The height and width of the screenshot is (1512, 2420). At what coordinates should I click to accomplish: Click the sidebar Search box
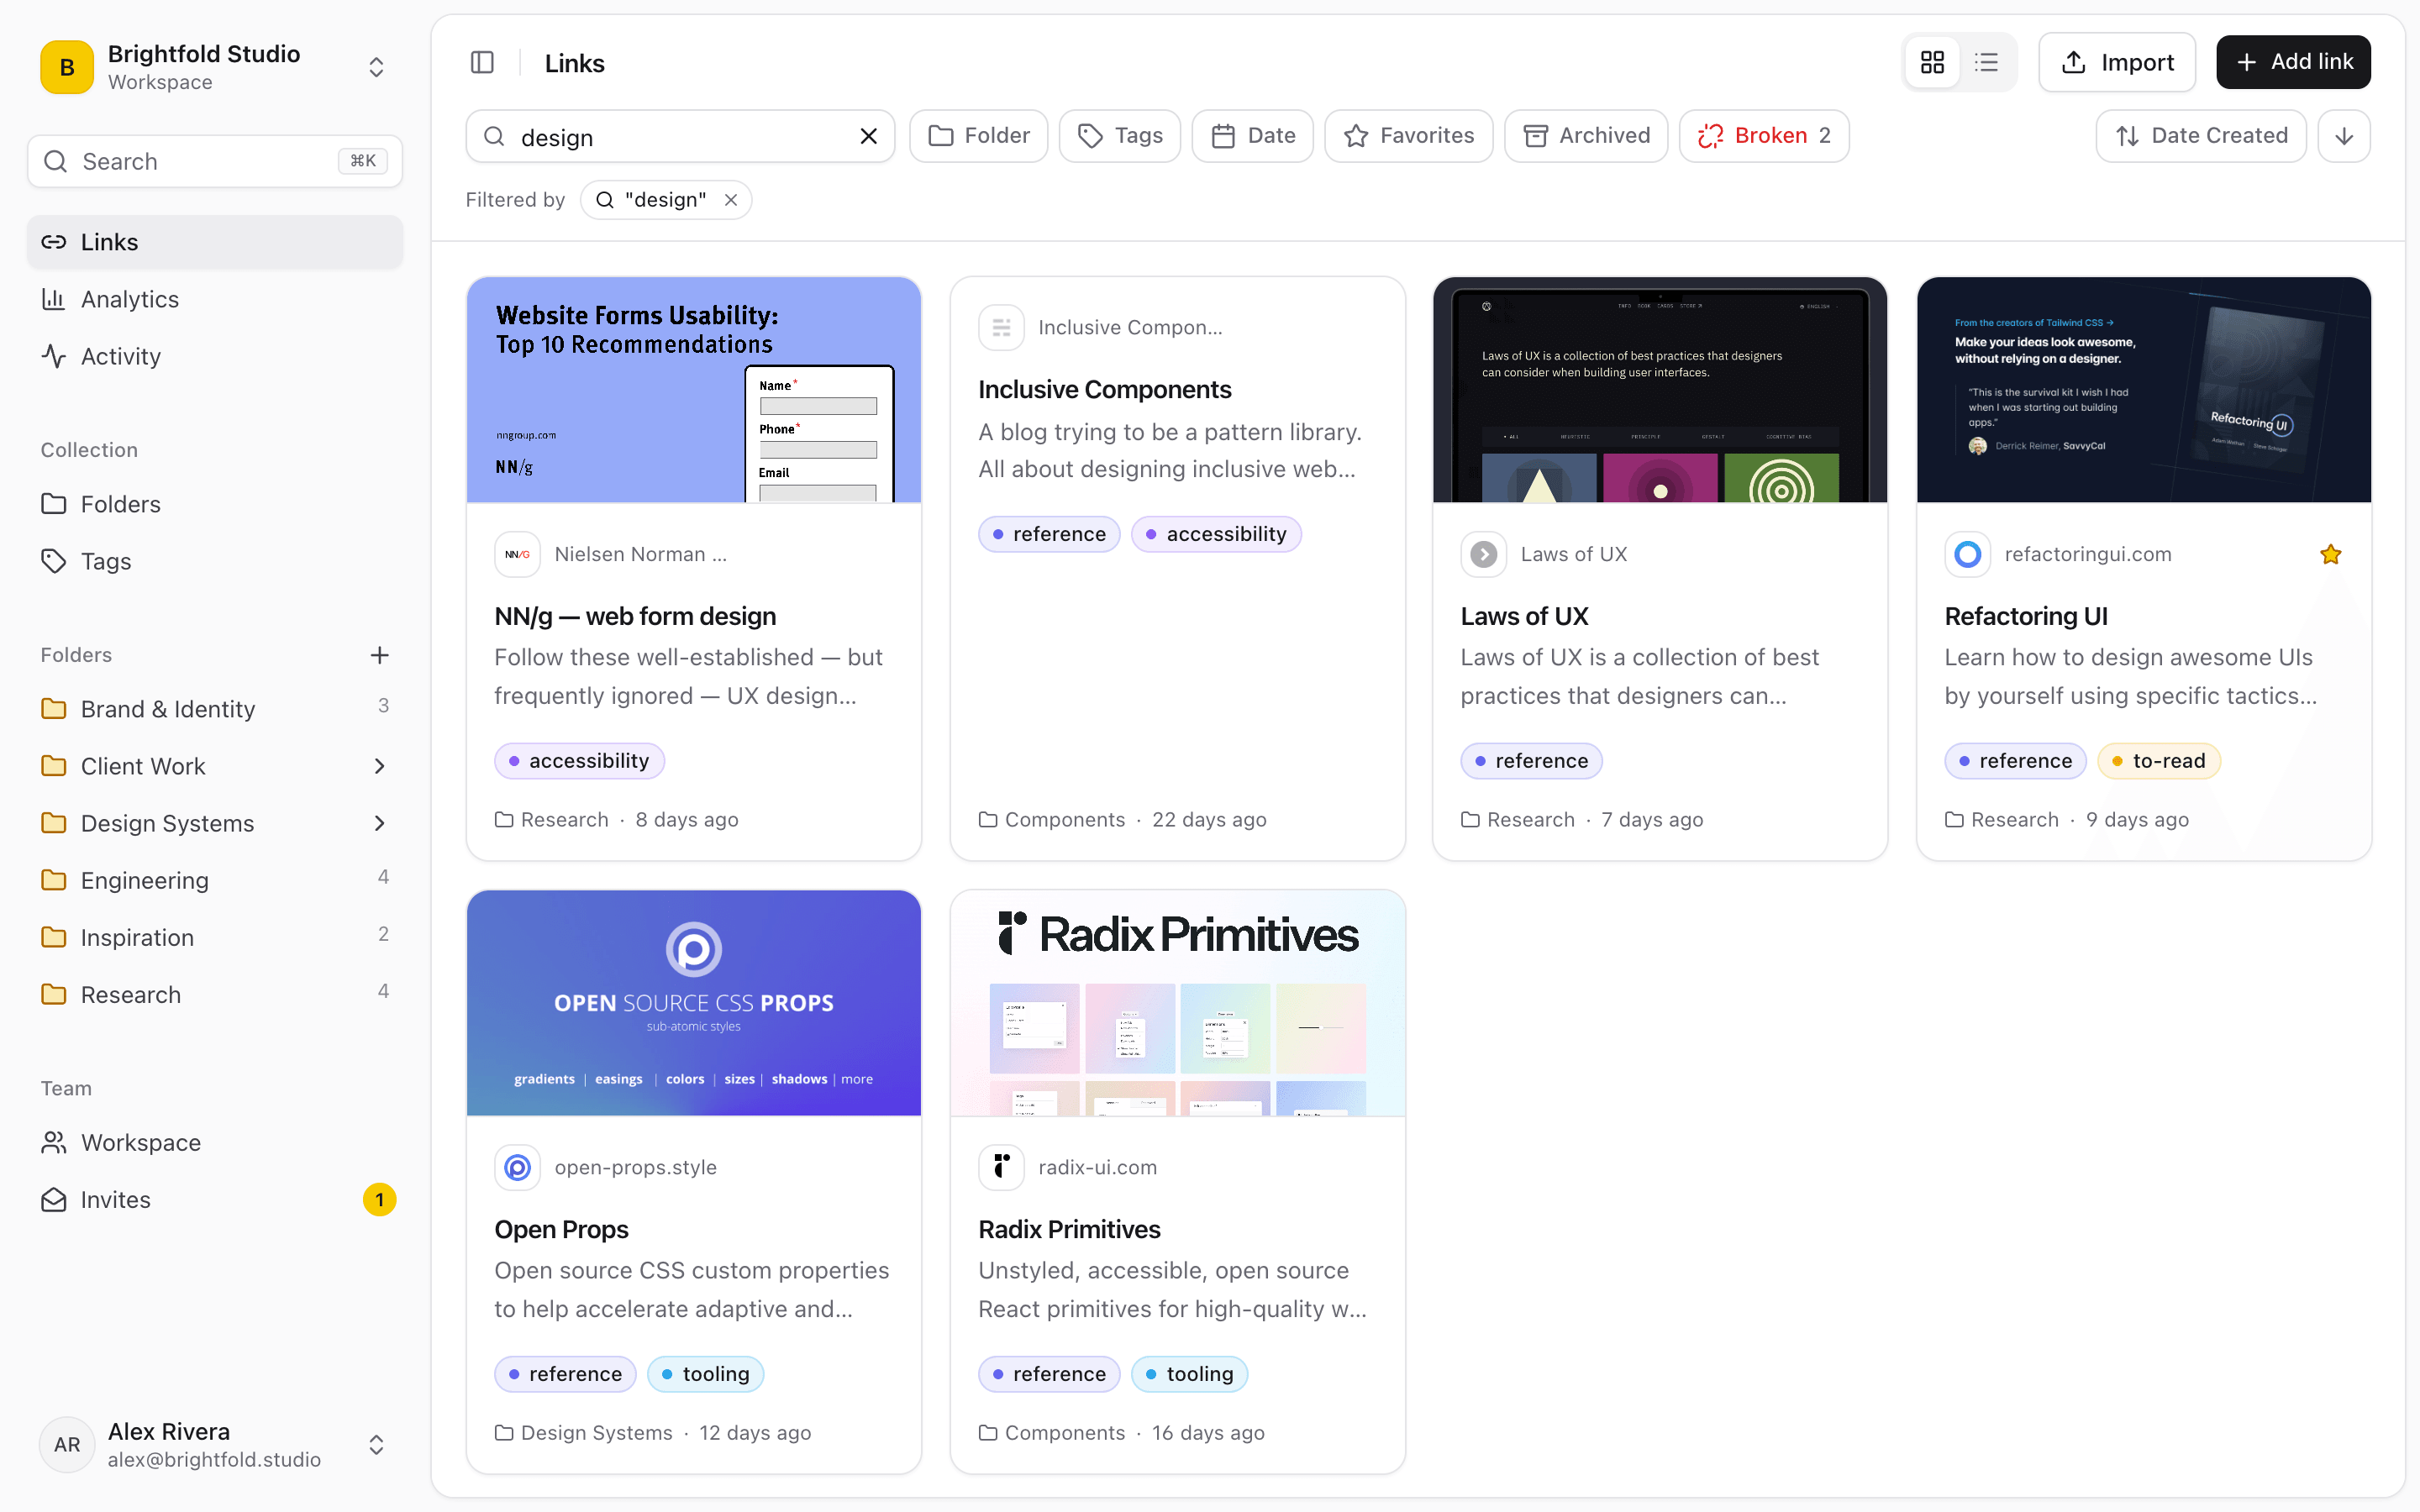pos(214,161)
